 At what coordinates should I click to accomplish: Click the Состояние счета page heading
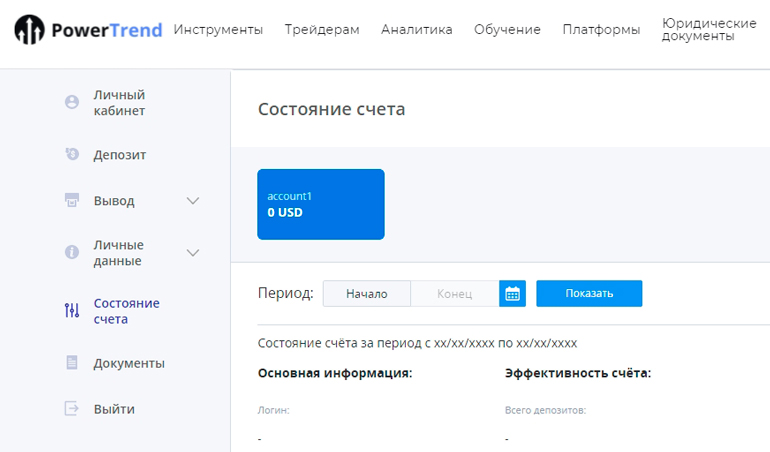pos(331,109)
